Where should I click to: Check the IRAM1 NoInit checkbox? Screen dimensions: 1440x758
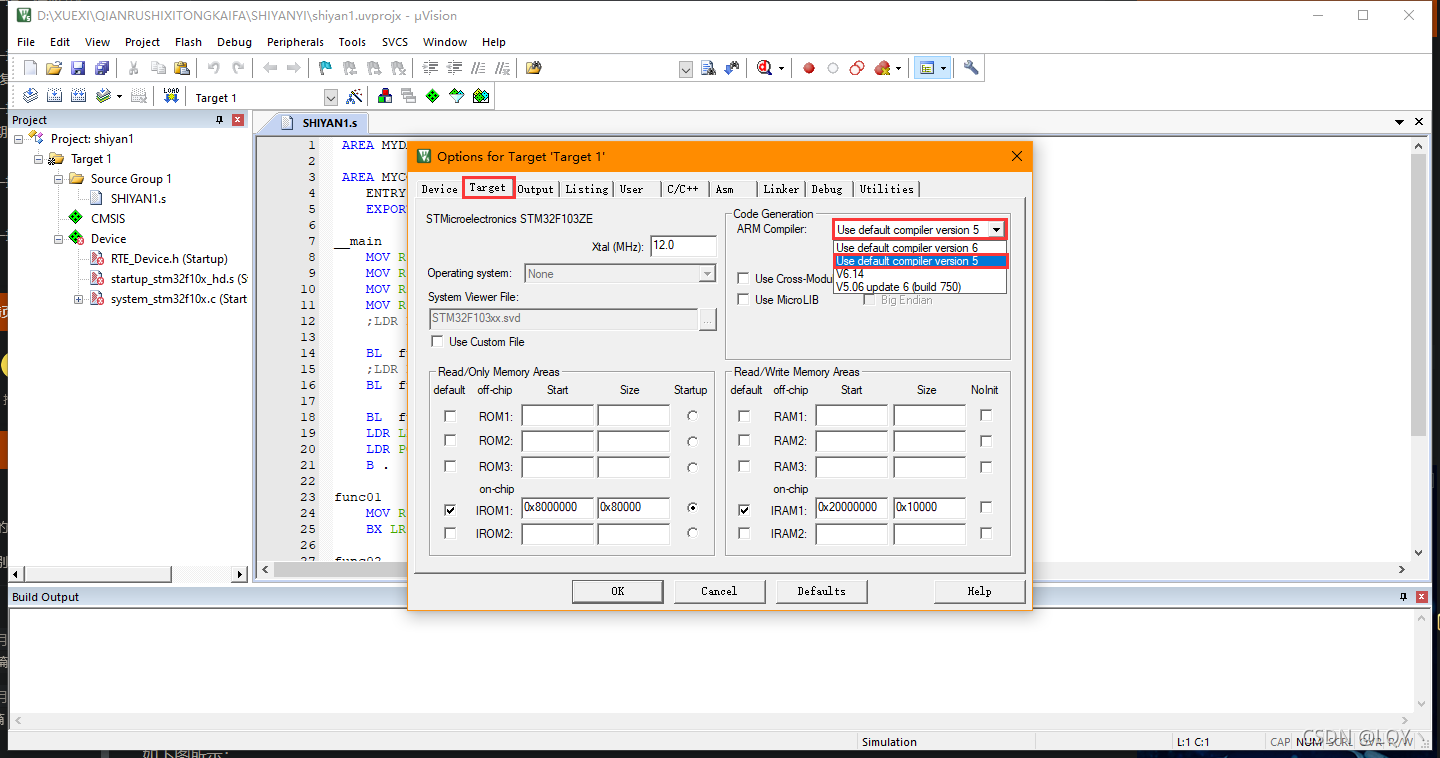(986, 508)
